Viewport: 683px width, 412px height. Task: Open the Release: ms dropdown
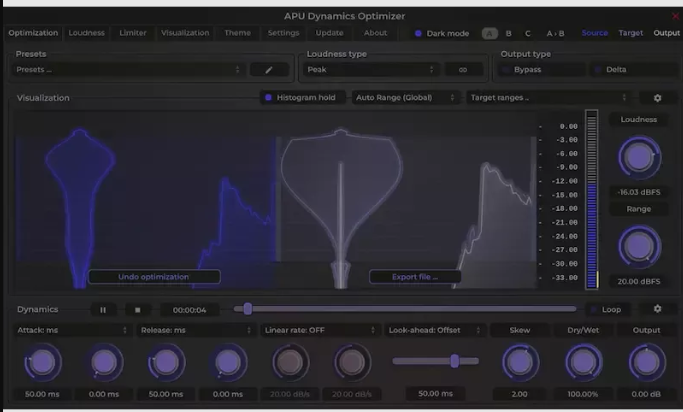(x=196, y=330)
